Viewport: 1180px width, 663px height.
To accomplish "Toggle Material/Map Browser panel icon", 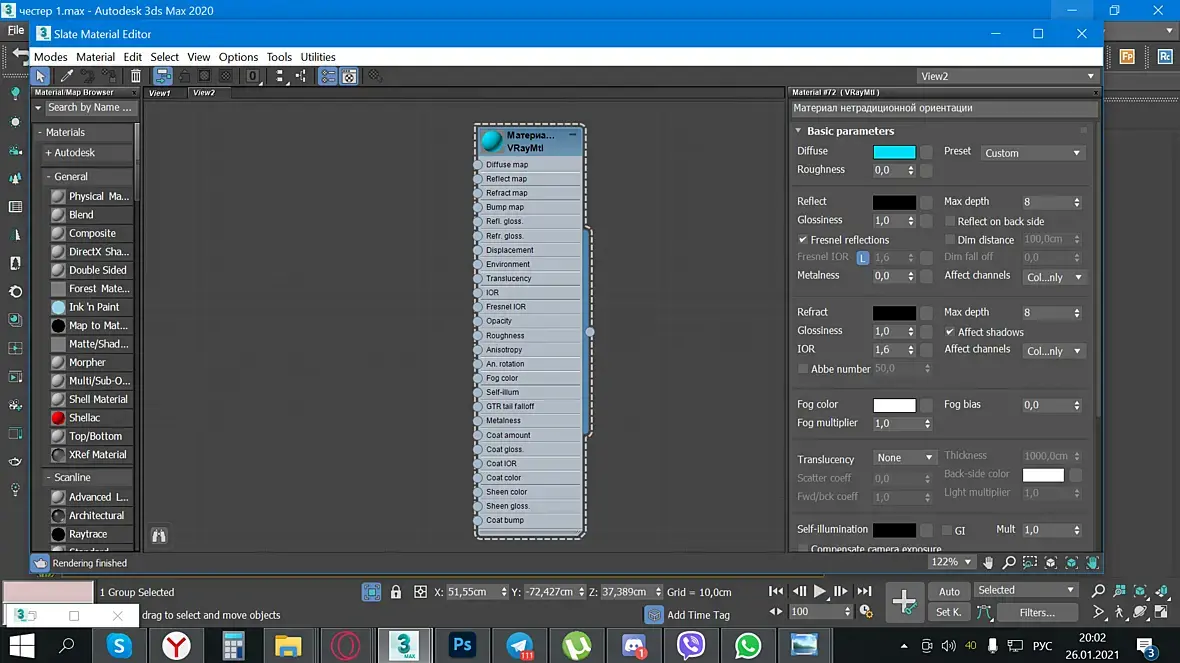I will click(328, 76).
